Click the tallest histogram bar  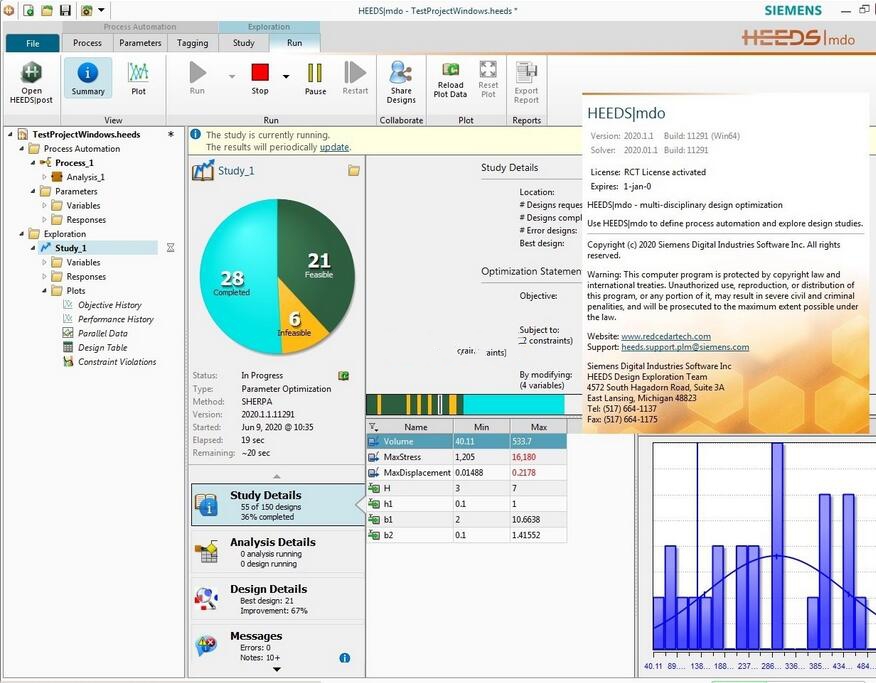[777, 546]
